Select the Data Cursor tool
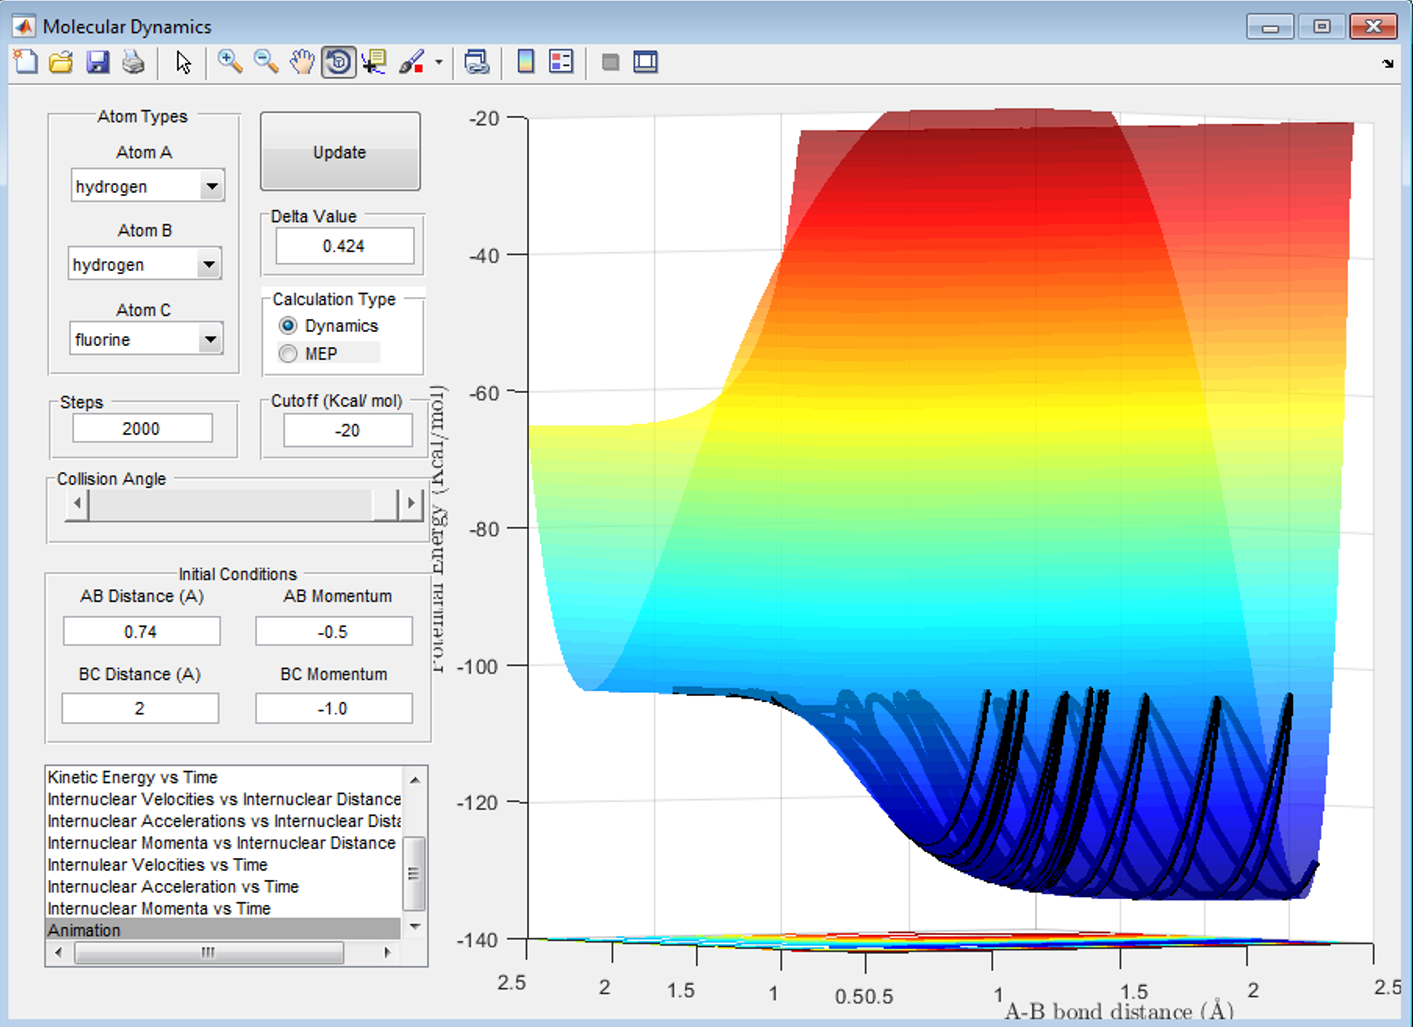 (375, 62)
